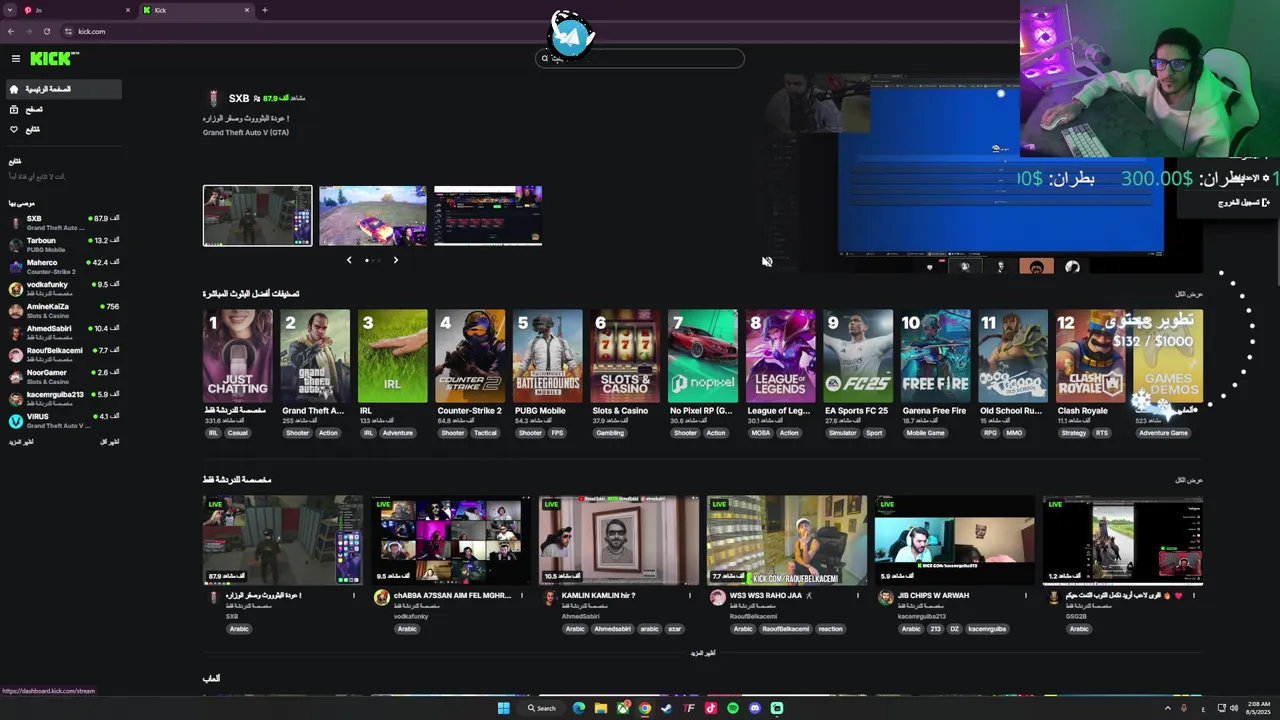1280x720 pixels.
Task: Click the Chrome icon on the taskbar
Action: tap(645, 708)
